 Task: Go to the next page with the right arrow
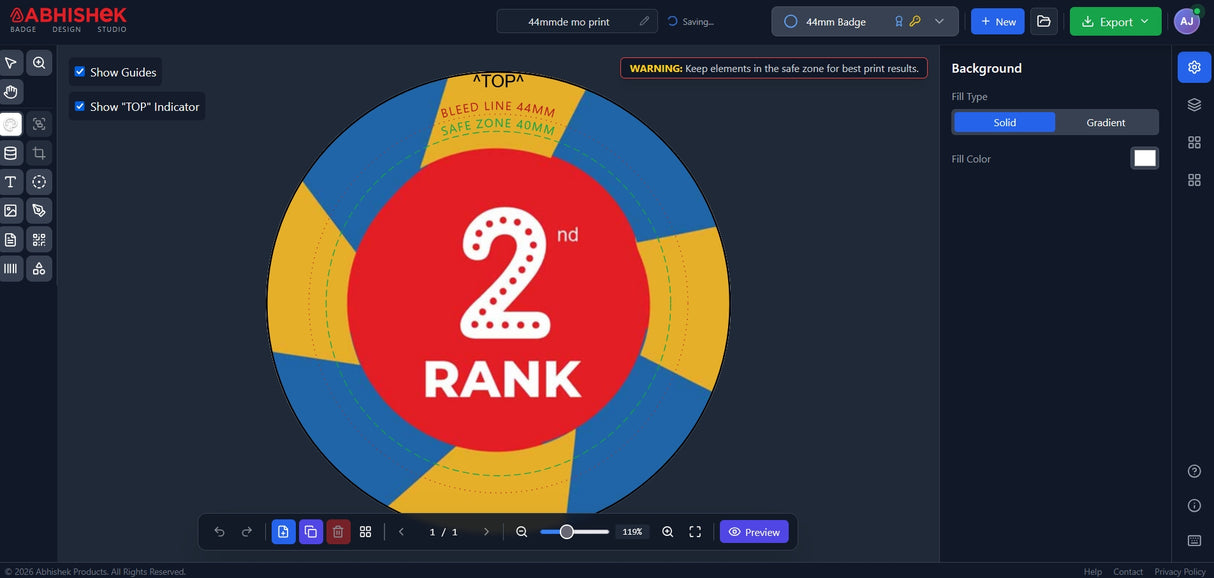coord(486,531)
